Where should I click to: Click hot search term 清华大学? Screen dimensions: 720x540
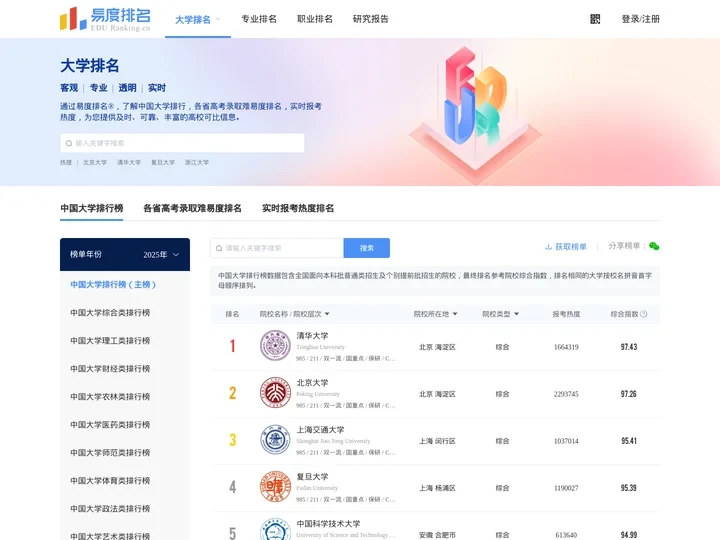[x=129, y=163]
